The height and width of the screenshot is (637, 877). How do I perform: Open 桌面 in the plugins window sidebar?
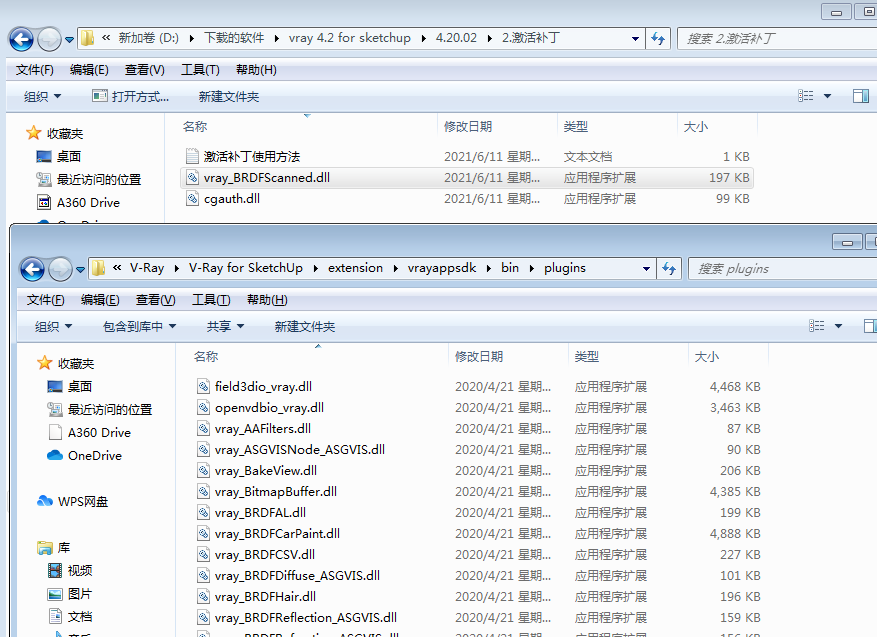70,386
